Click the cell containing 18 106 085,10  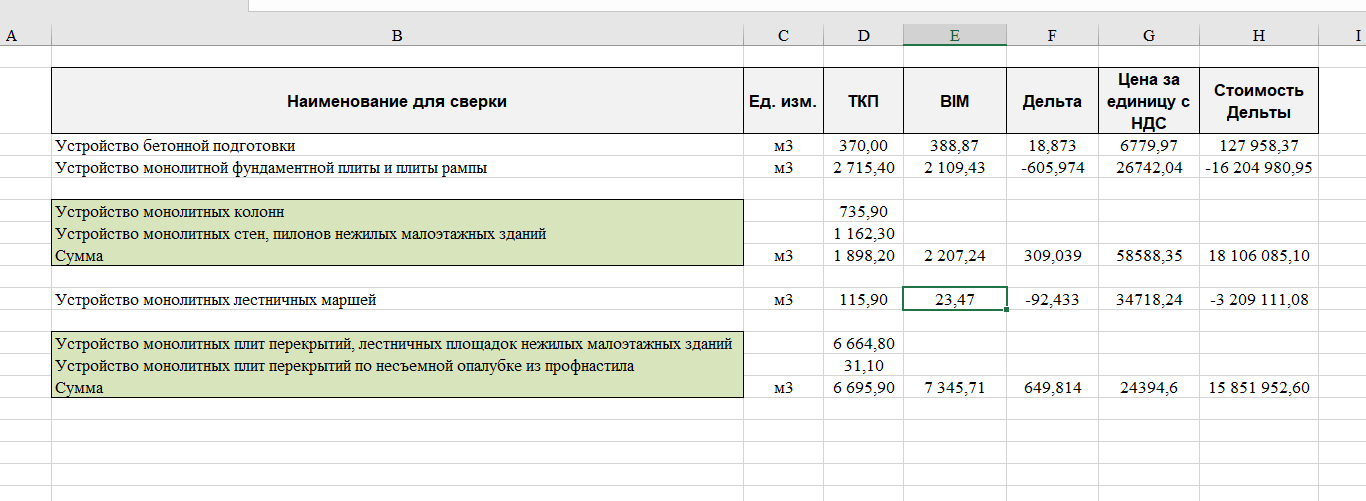[1258, 256]
